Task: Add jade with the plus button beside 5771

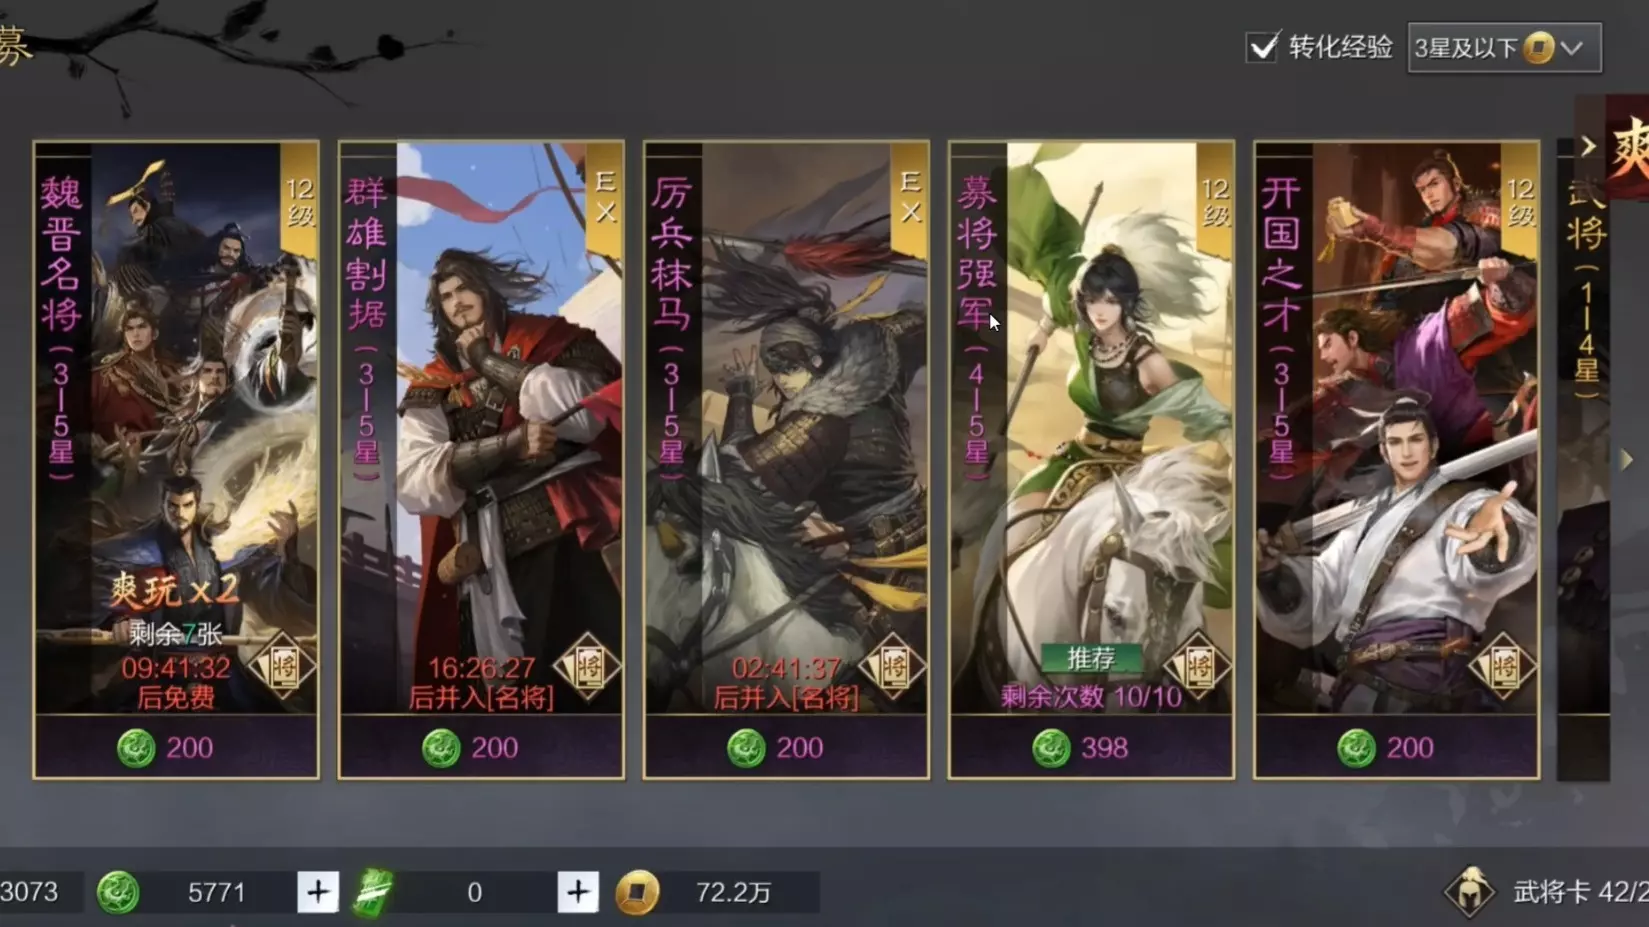Action: (318, 891)
